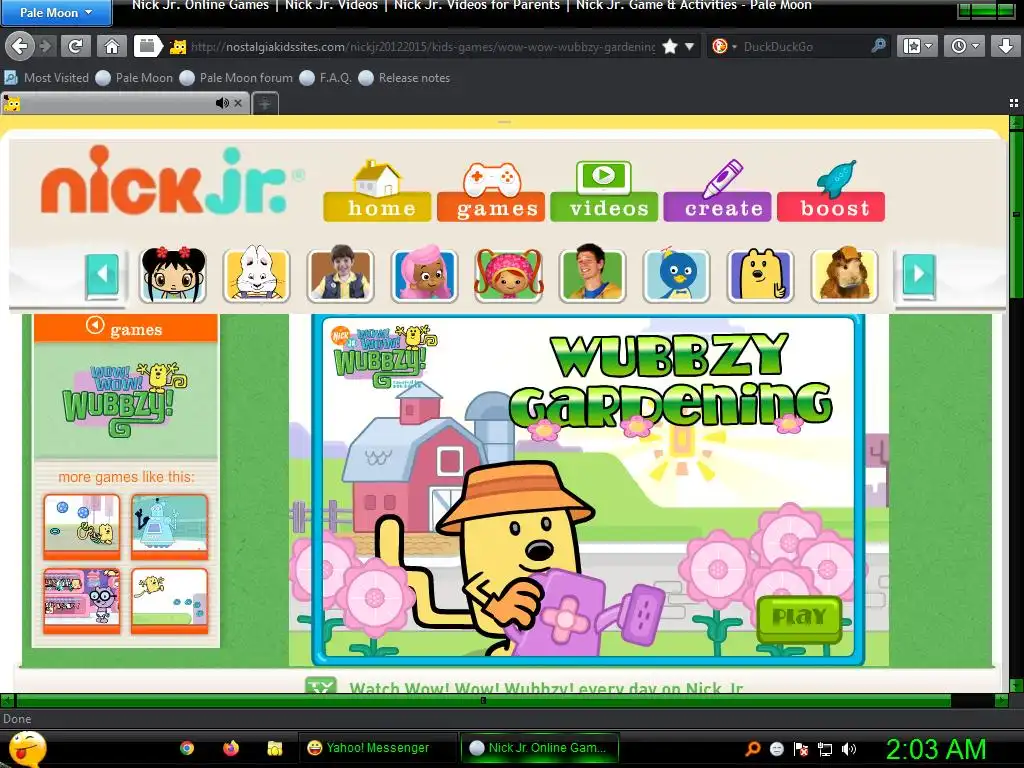Viewport: 1024px width, 768px height.
Task: Go back to the previous page
Action: [x=20, y=46]
